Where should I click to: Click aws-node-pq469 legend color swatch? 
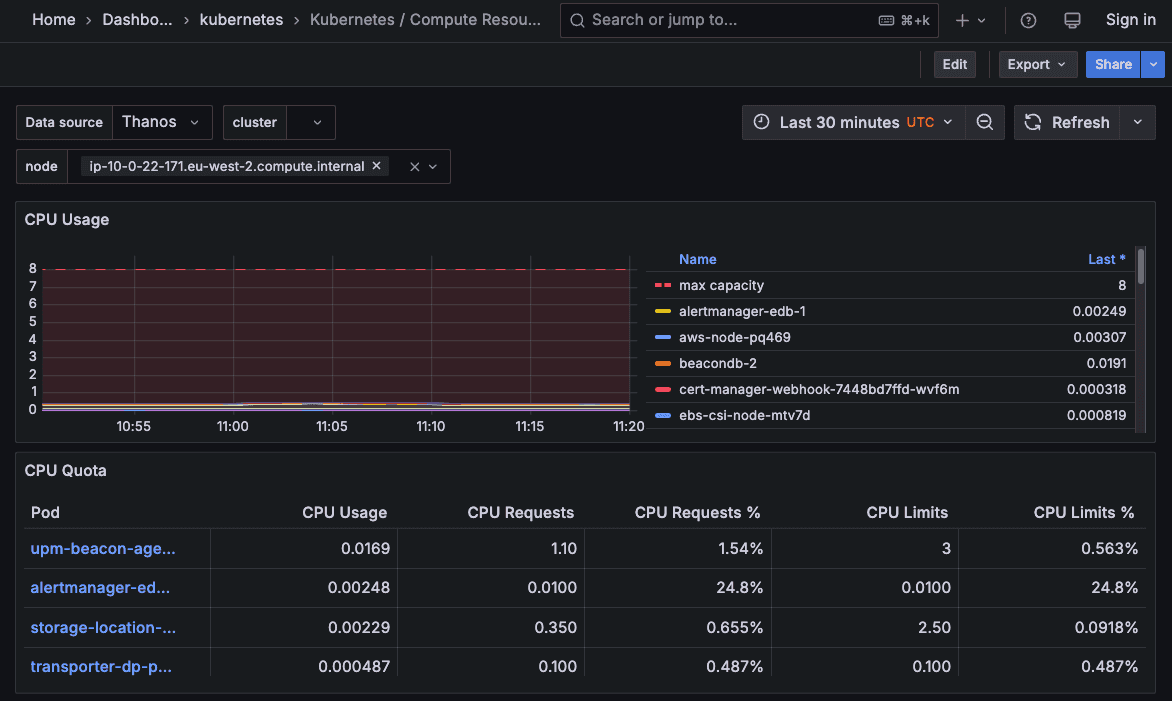click(662, 337)
